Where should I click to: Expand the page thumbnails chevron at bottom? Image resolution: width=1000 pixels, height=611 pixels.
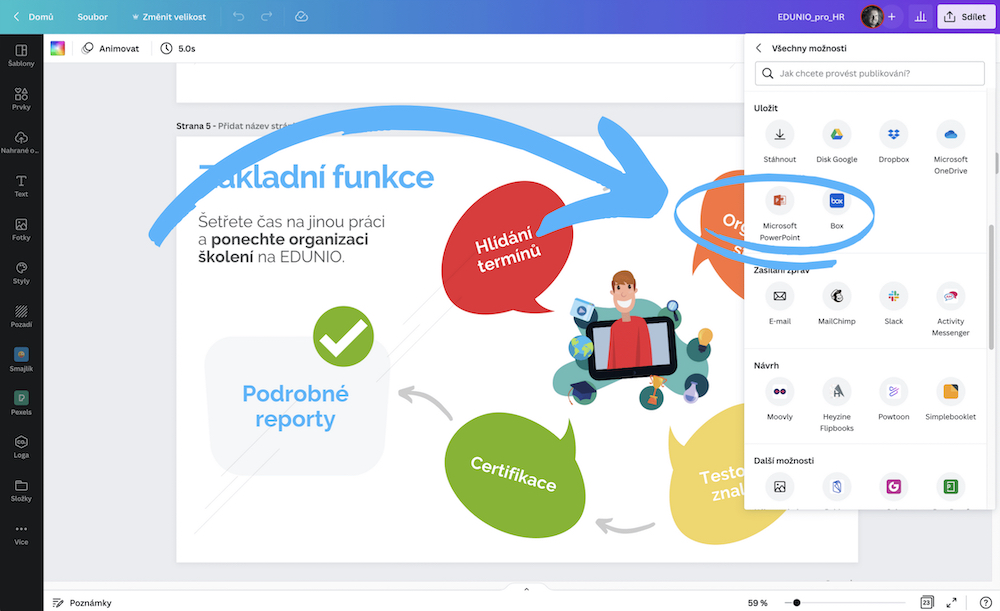tap(526, 589)
